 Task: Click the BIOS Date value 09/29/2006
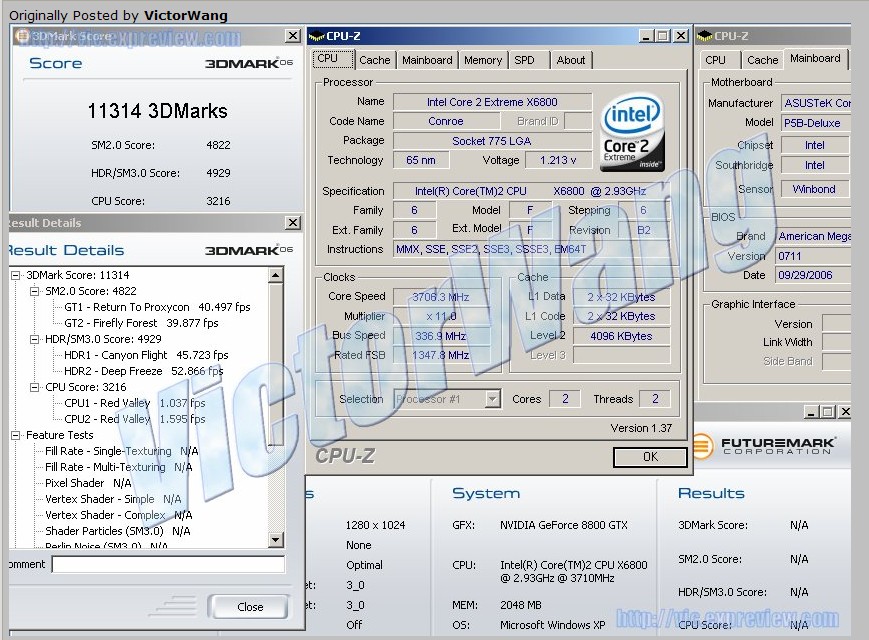tap(814, 275)
